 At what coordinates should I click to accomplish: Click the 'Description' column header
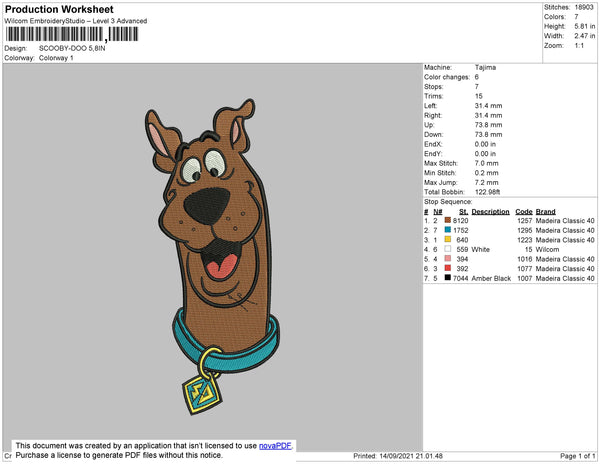click(x=490, y=212)
